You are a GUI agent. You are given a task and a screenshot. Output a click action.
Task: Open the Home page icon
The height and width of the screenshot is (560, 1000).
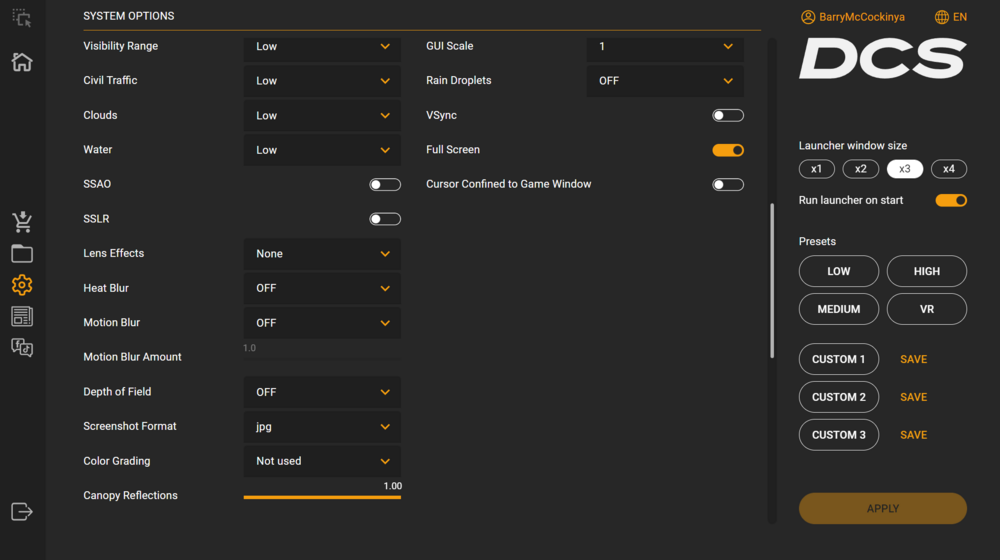click(22, 62)
